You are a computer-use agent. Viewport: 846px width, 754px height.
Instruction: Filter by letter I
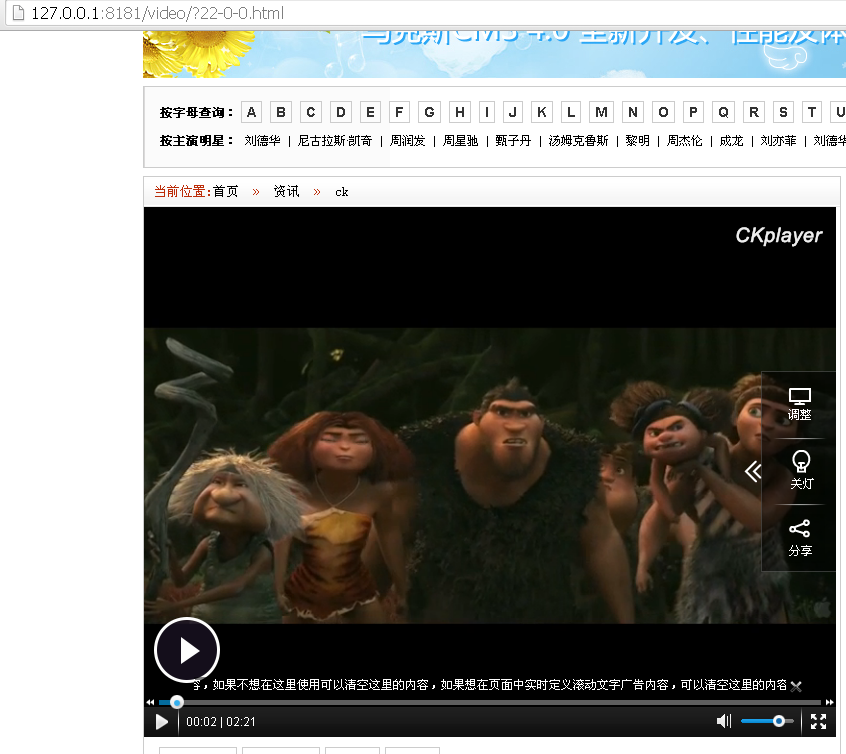tap(487, 112)
